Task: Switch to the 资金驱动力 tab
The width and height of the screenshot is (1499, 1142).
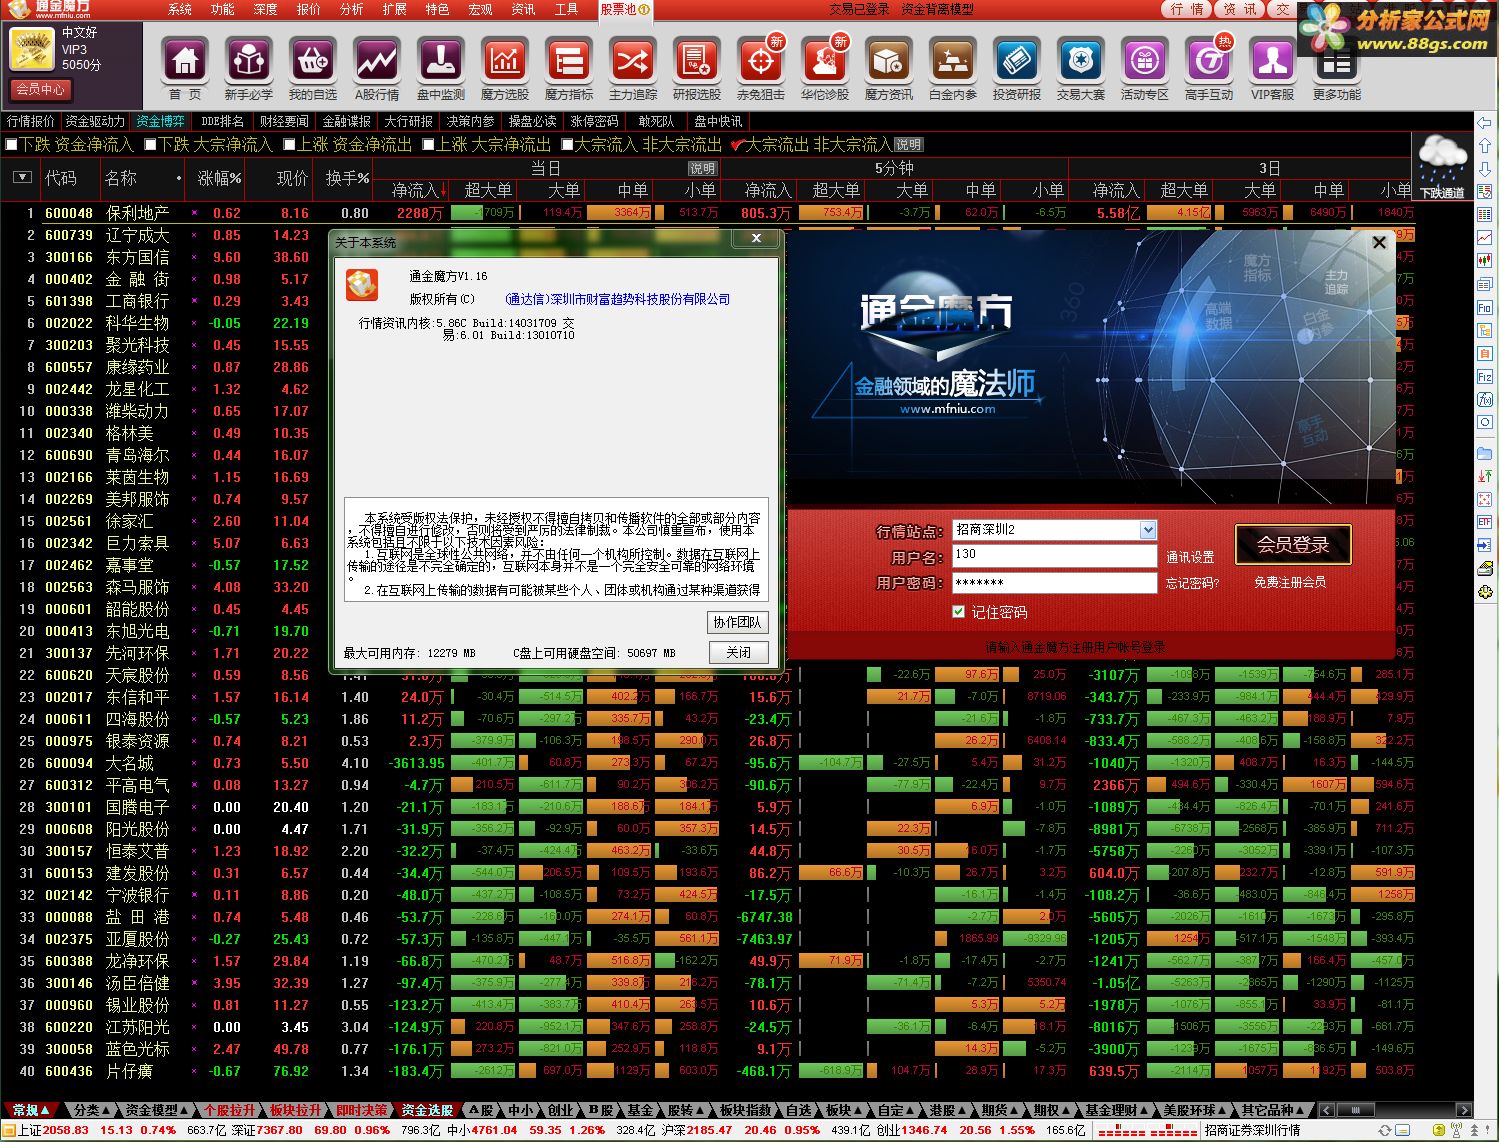Action: [95, 121]
